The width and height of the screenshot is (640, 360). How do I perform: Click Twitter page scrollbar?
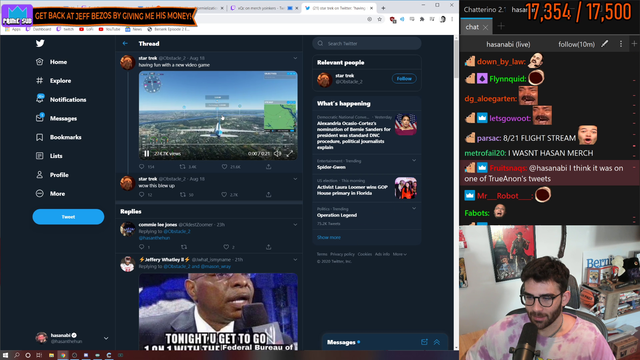point(456,59)
